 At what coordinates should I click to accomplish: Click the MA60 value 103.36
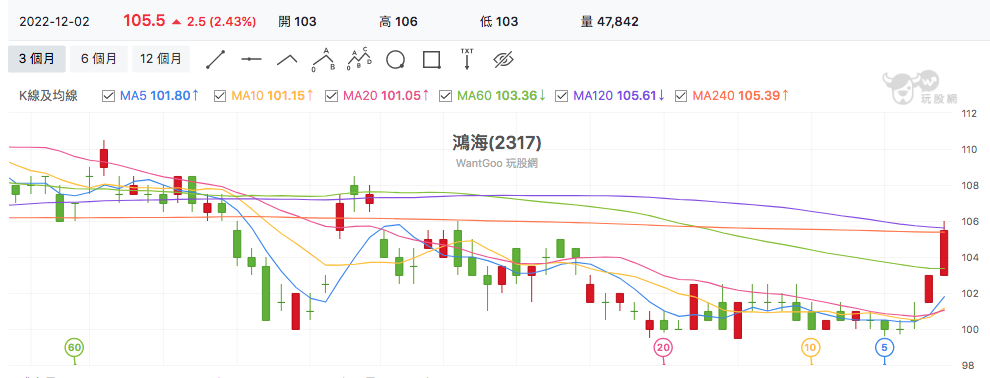pyautogui.click(x=516, y=96)
